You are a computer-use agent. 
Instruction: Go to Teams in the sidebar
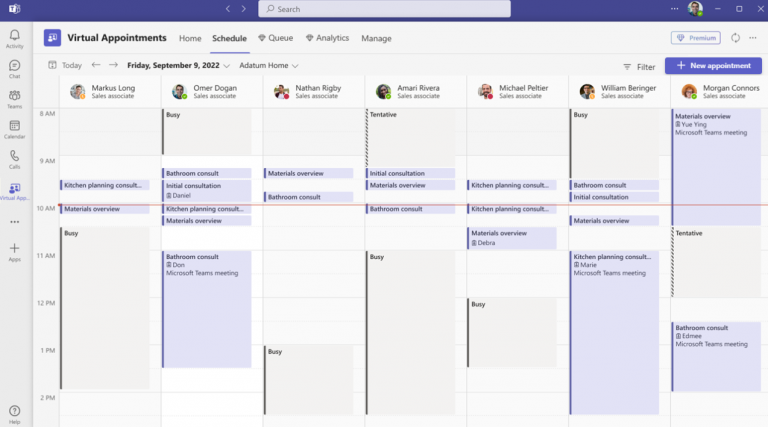point(15,99)
